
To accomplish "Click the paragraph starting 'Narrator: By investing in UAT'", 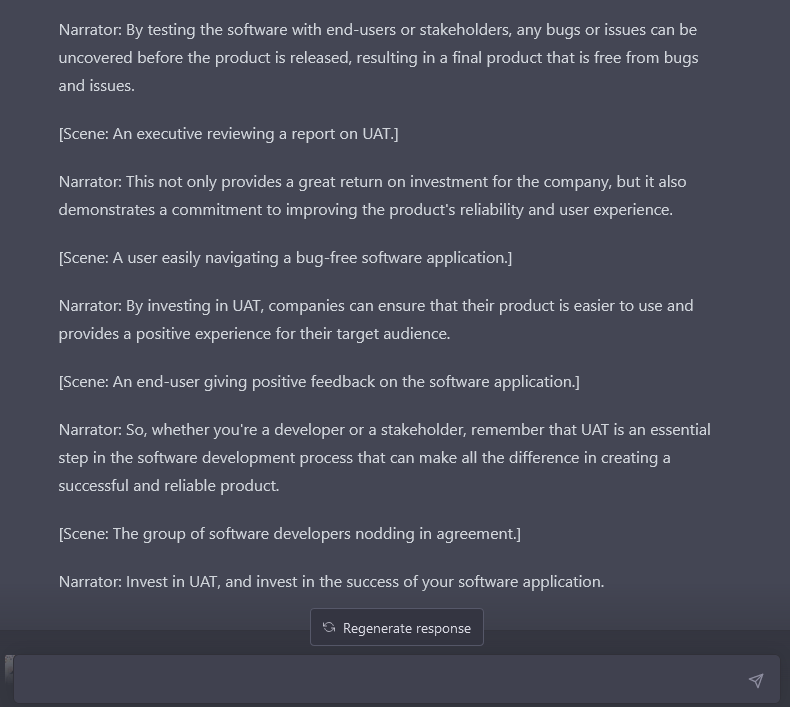I will click(376, 319).
